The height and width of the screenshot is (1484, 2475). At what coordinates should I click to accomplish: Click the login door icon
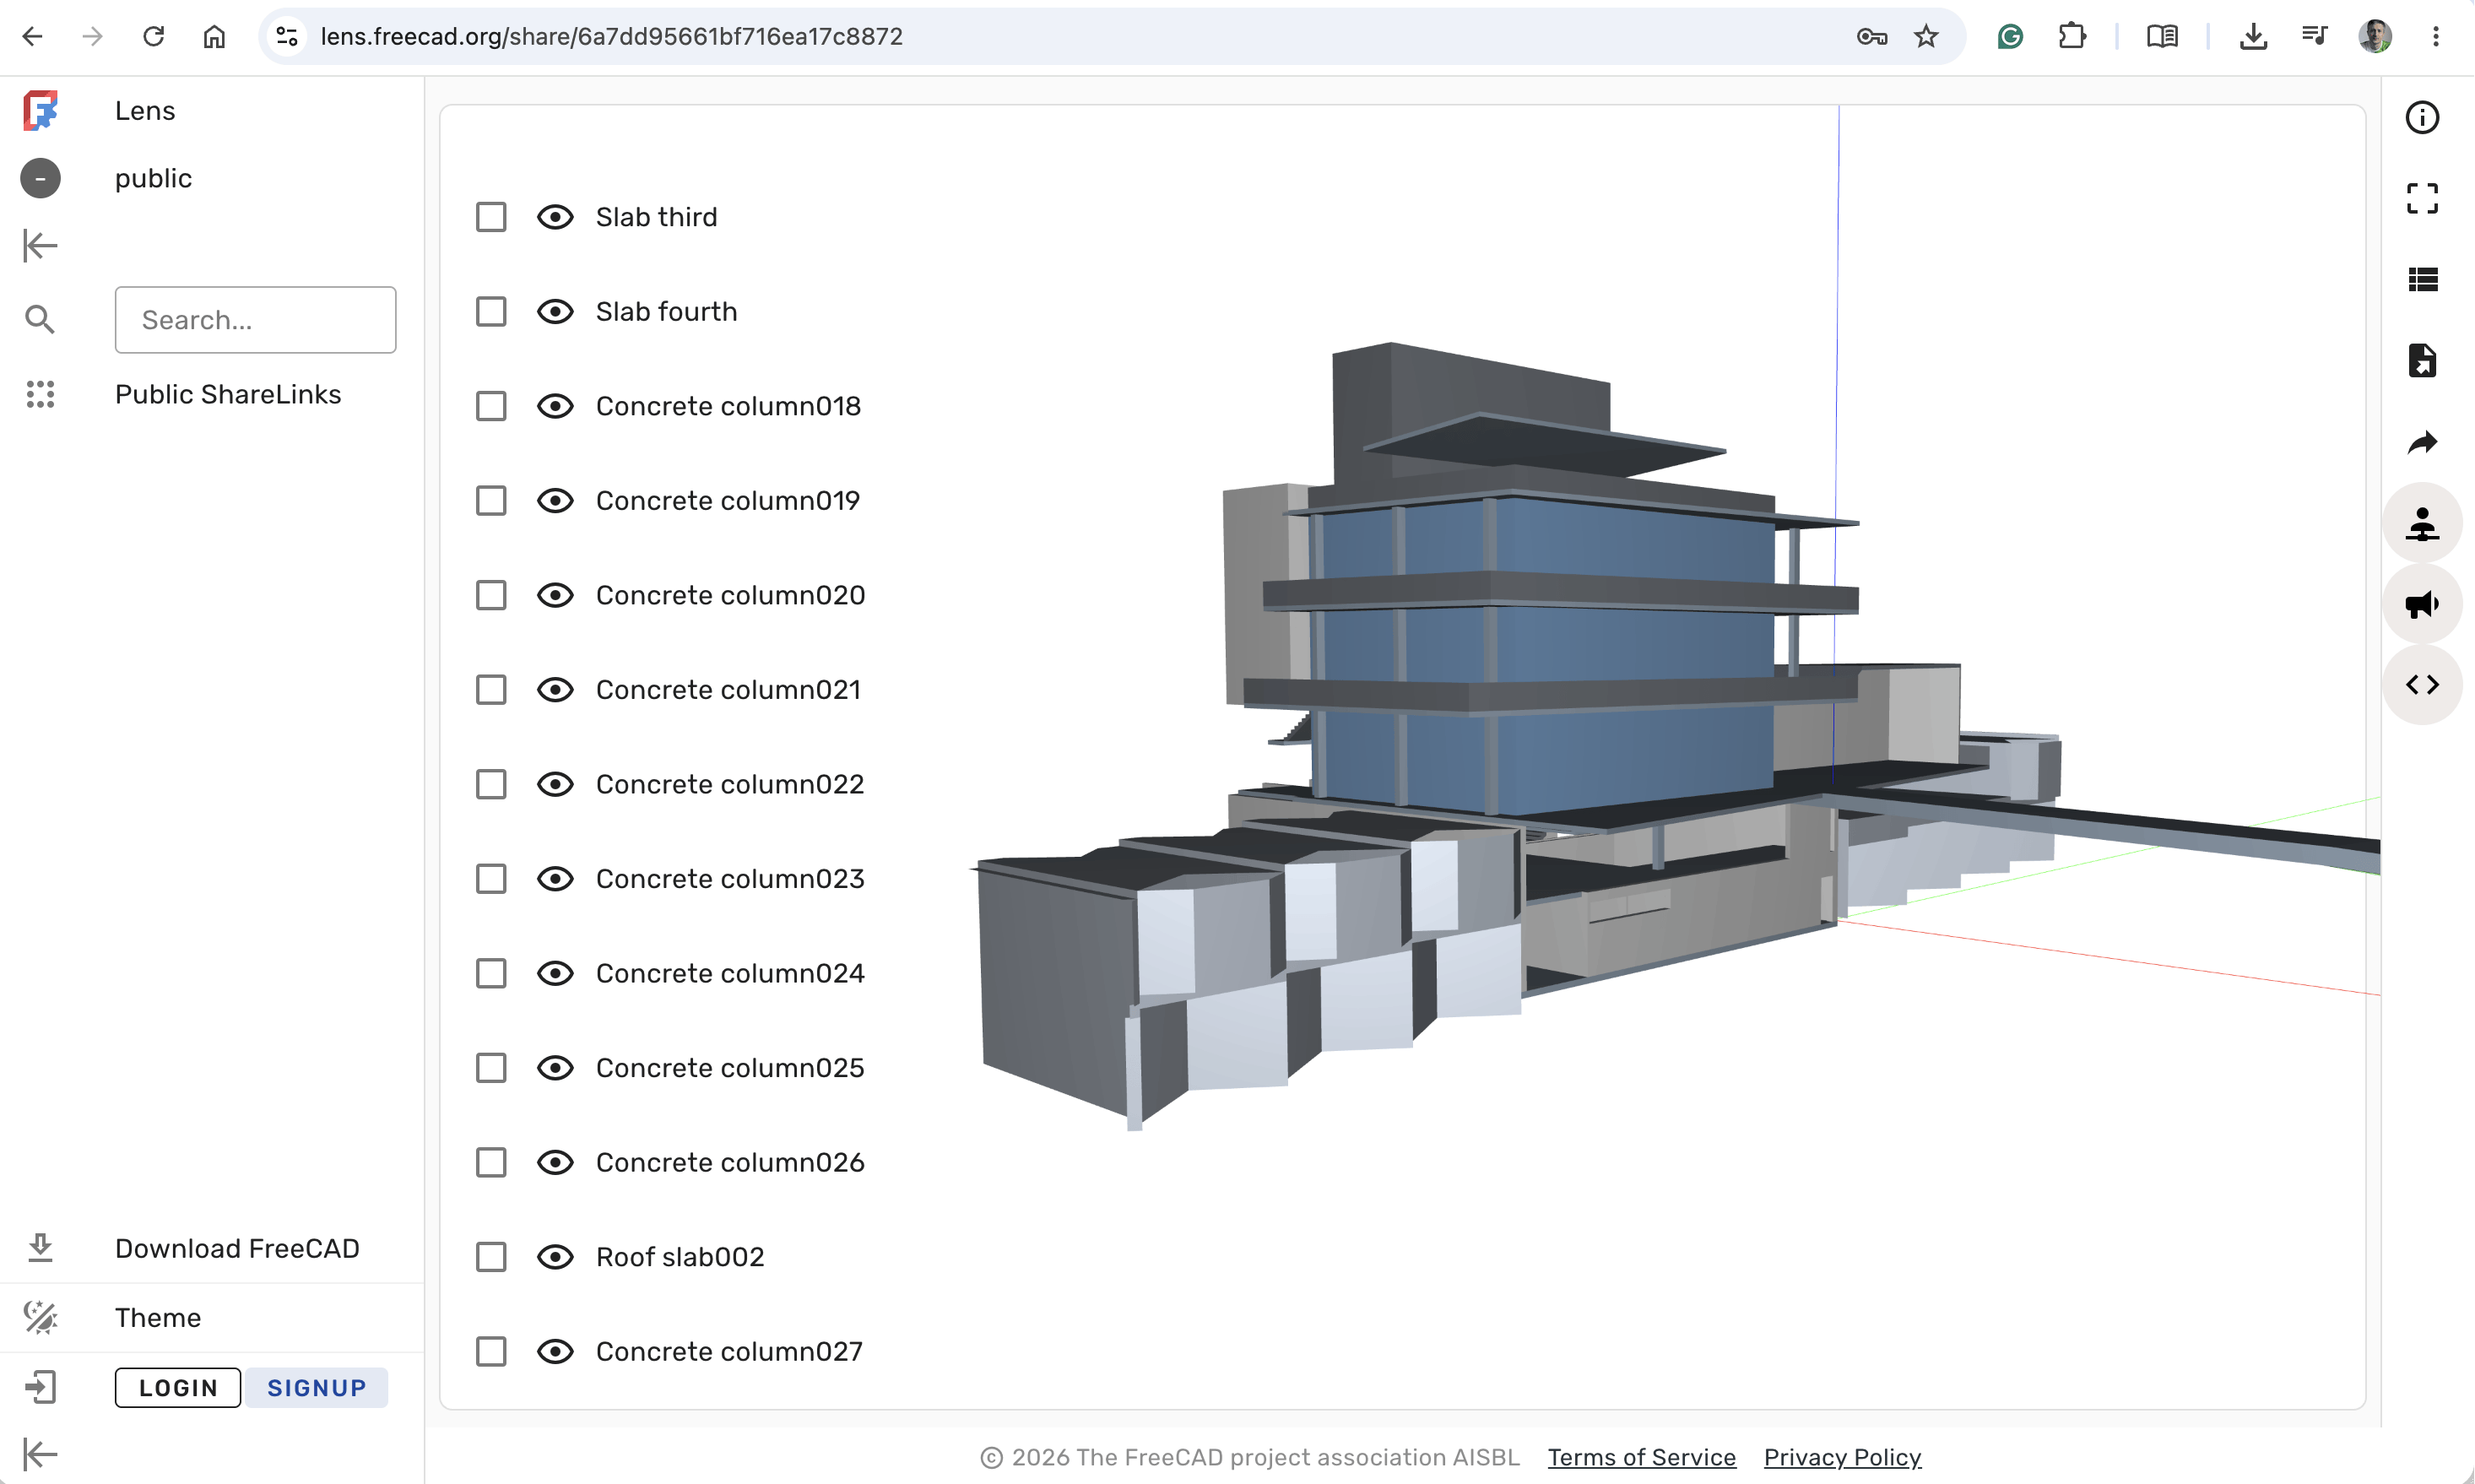pos(40,1387)
